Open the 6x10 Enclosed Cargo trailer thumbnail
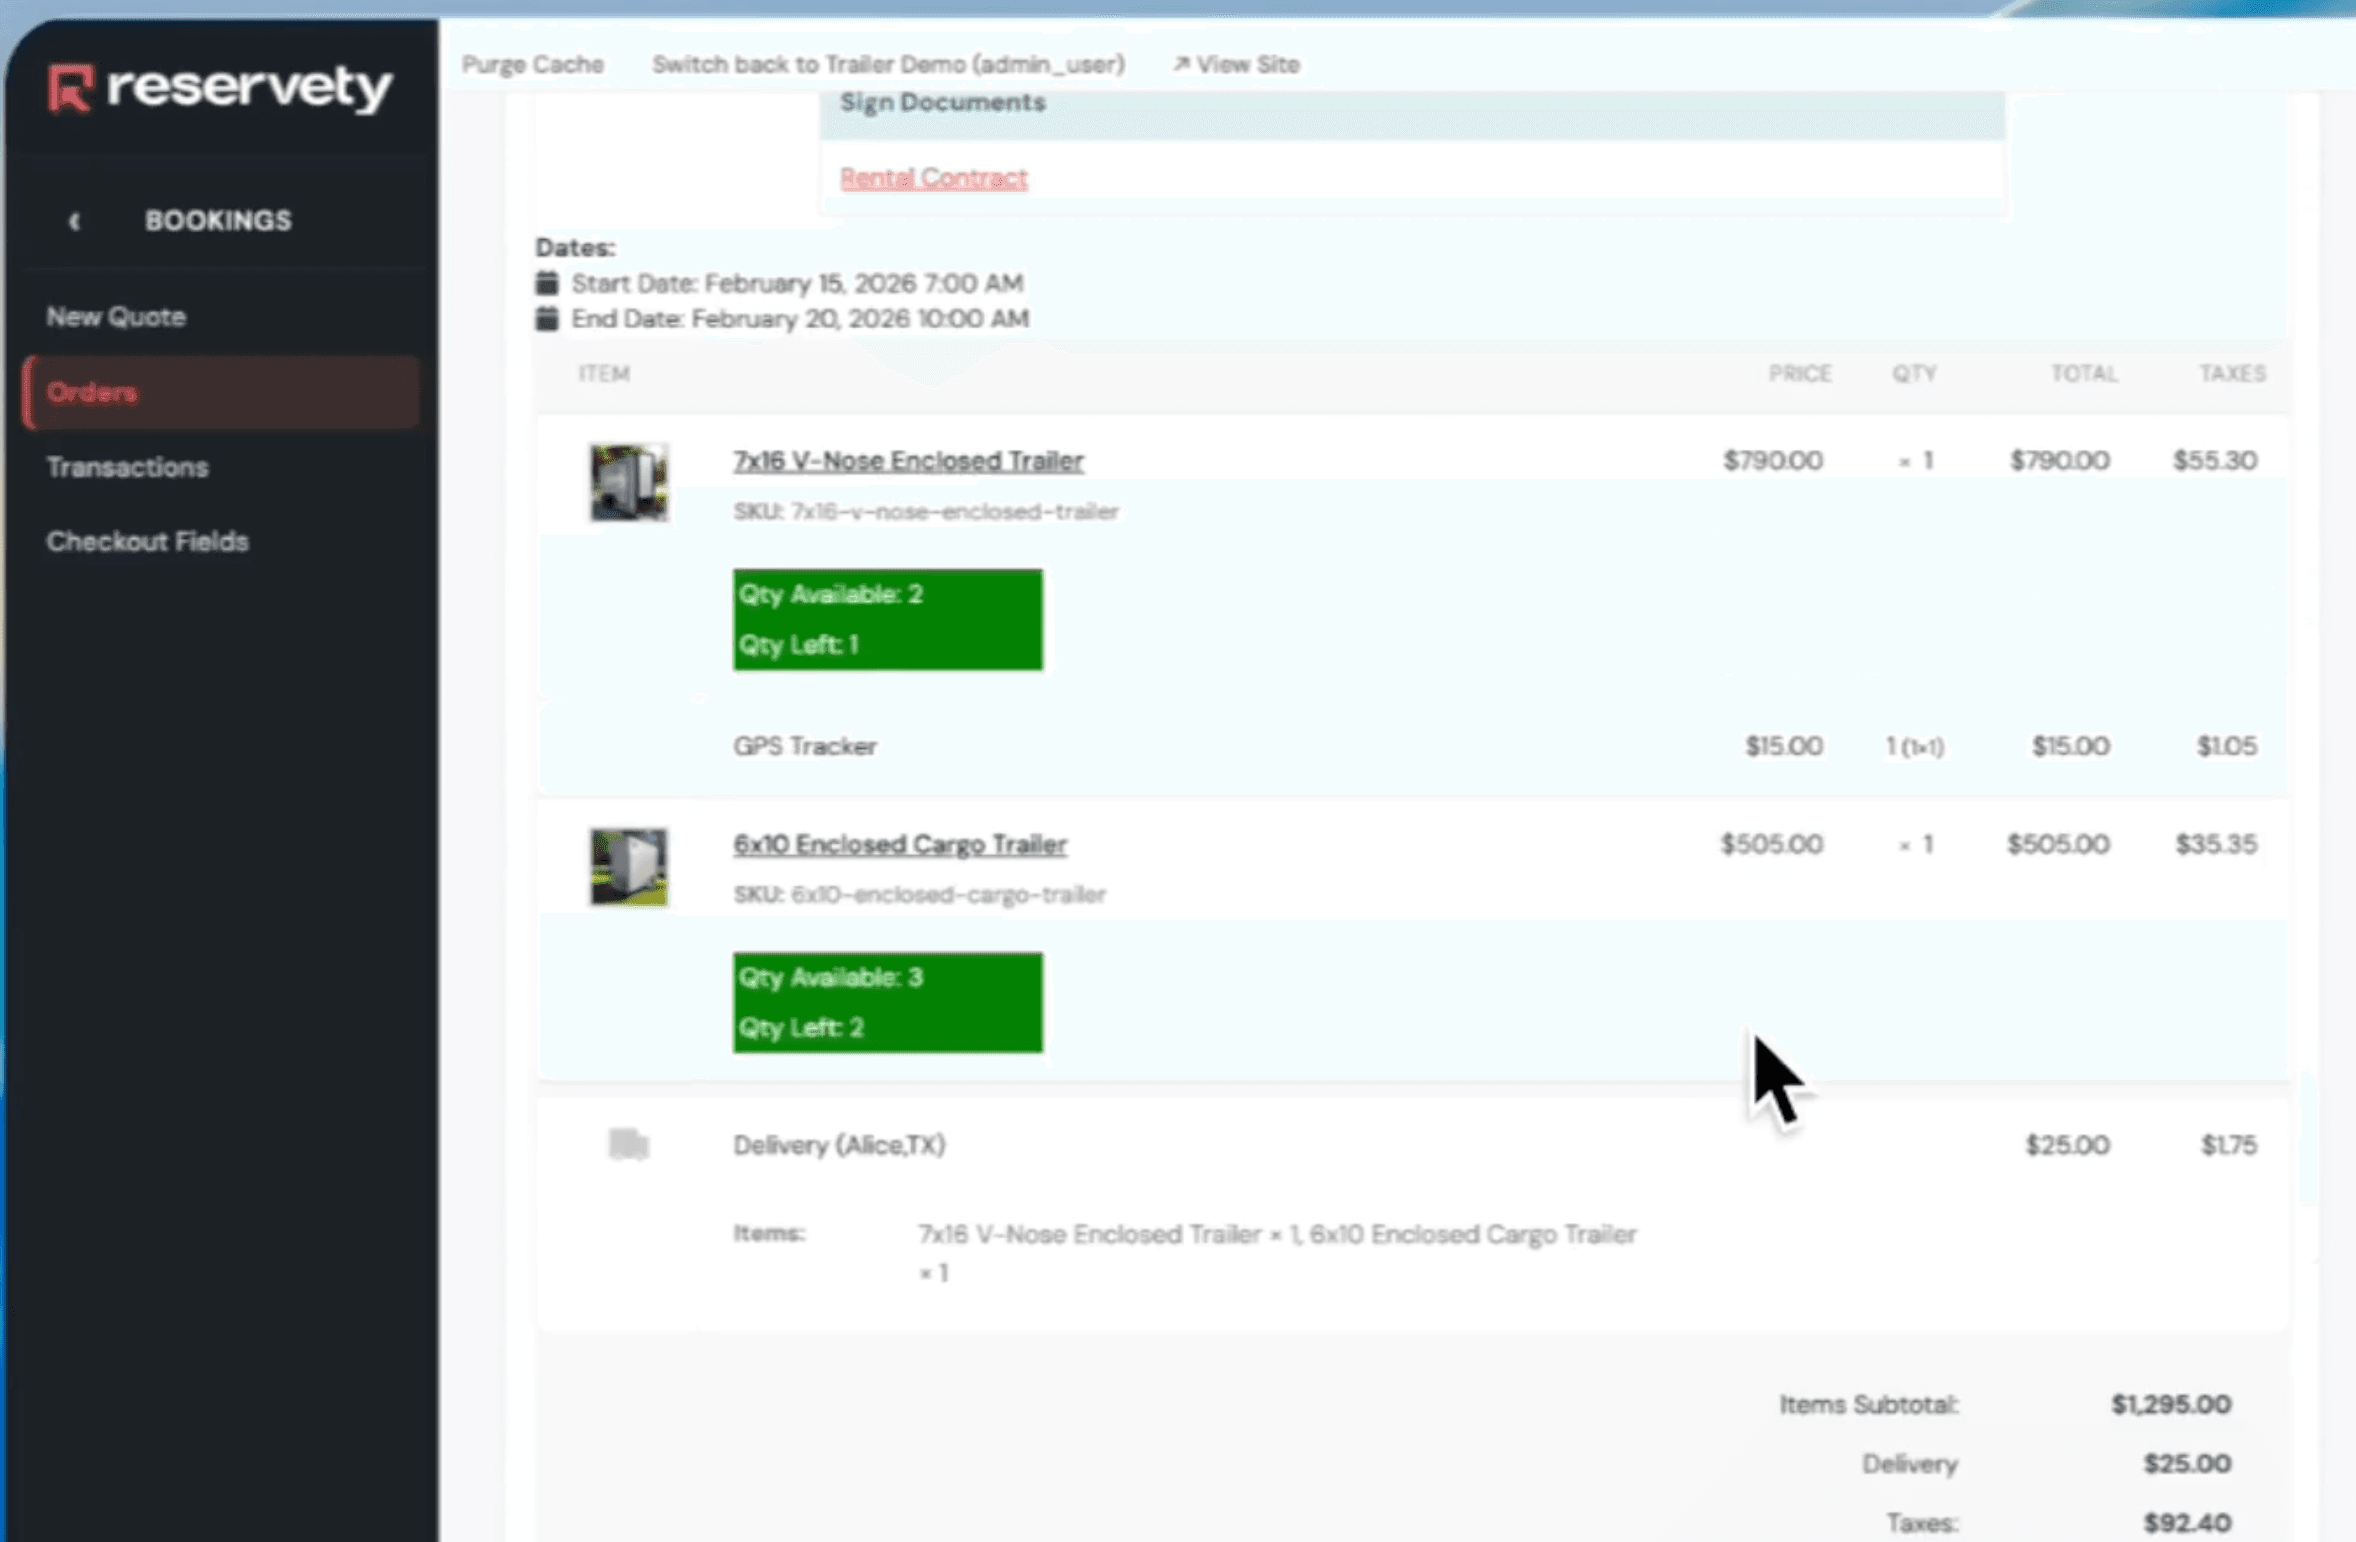 point(628,866)
